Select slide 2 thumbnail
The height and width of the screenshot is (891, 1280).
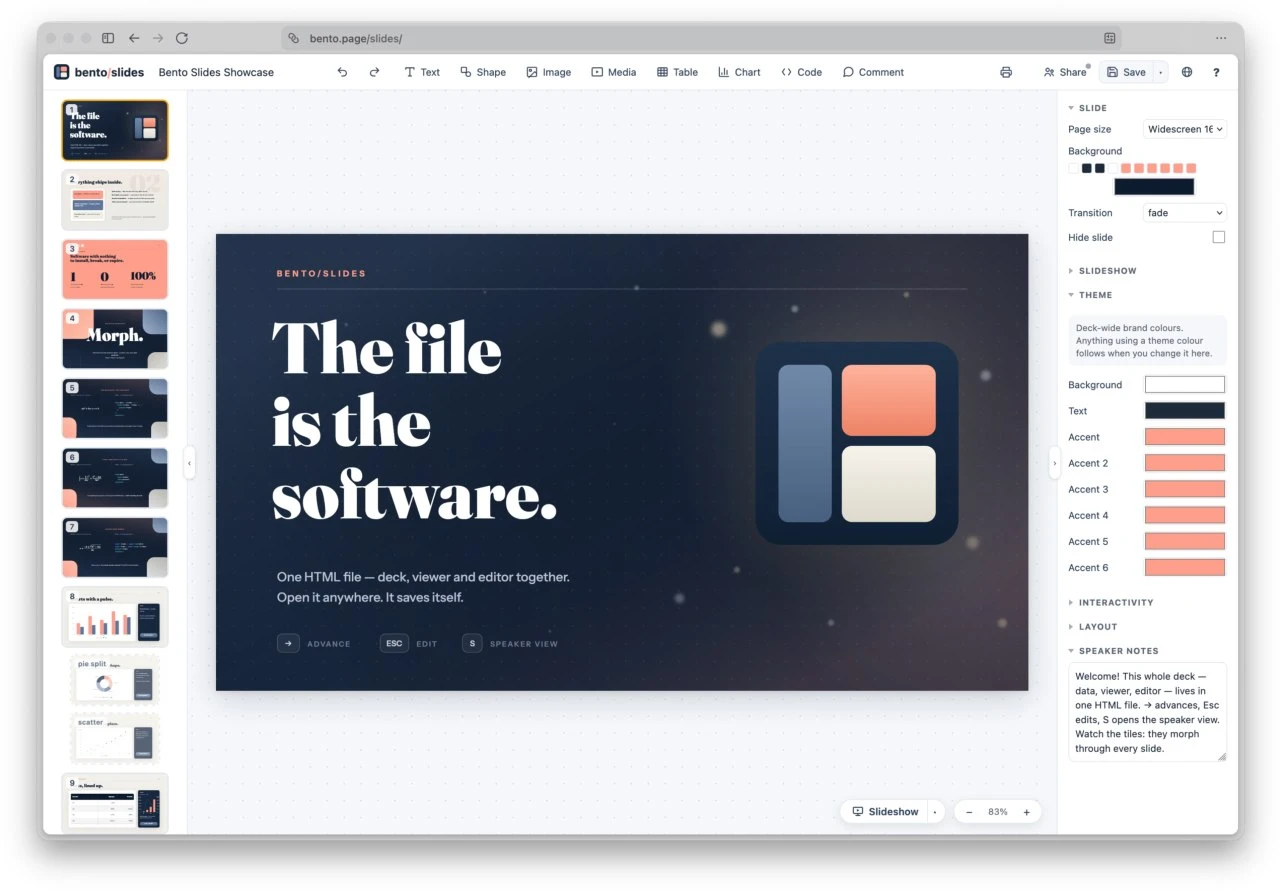coord(115,199)
